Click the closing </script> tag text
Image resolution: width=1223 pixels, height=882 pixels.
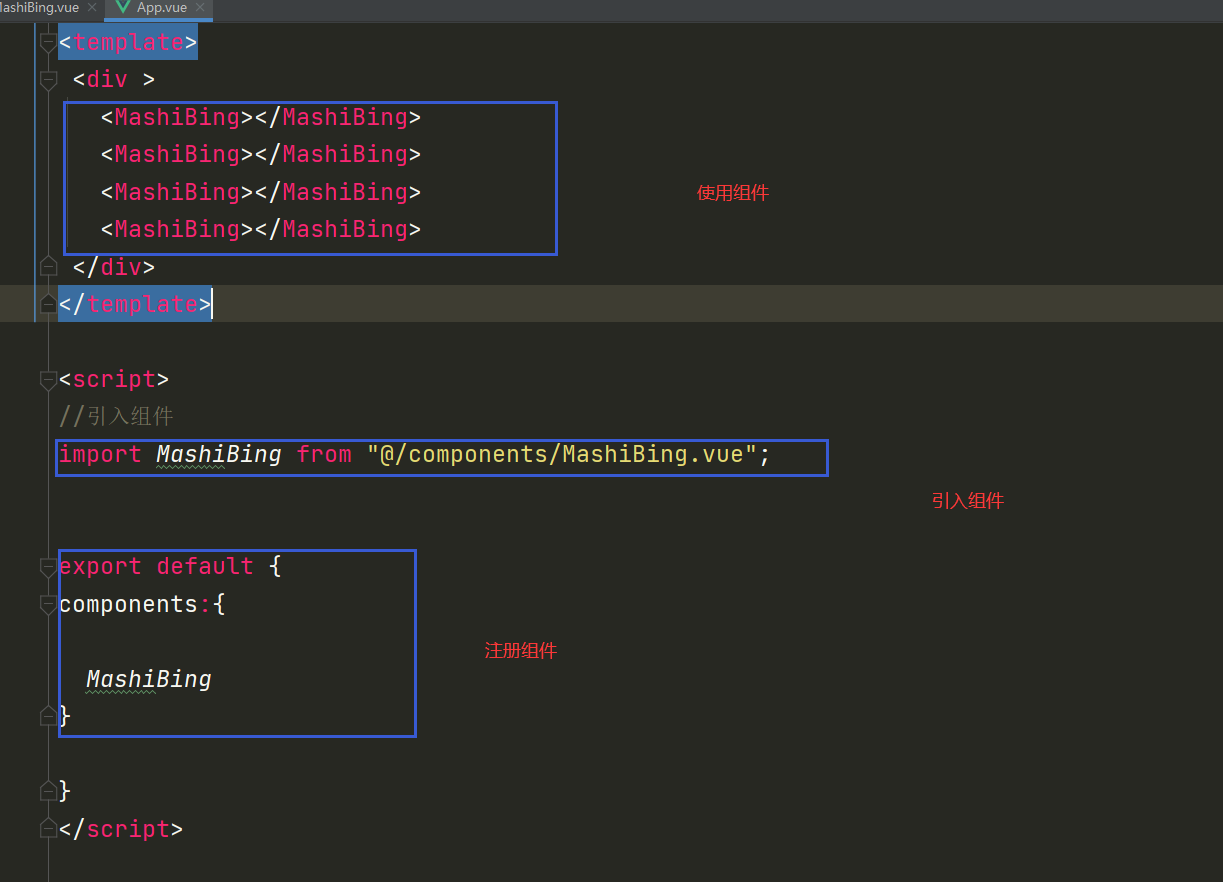pos(121,829)
